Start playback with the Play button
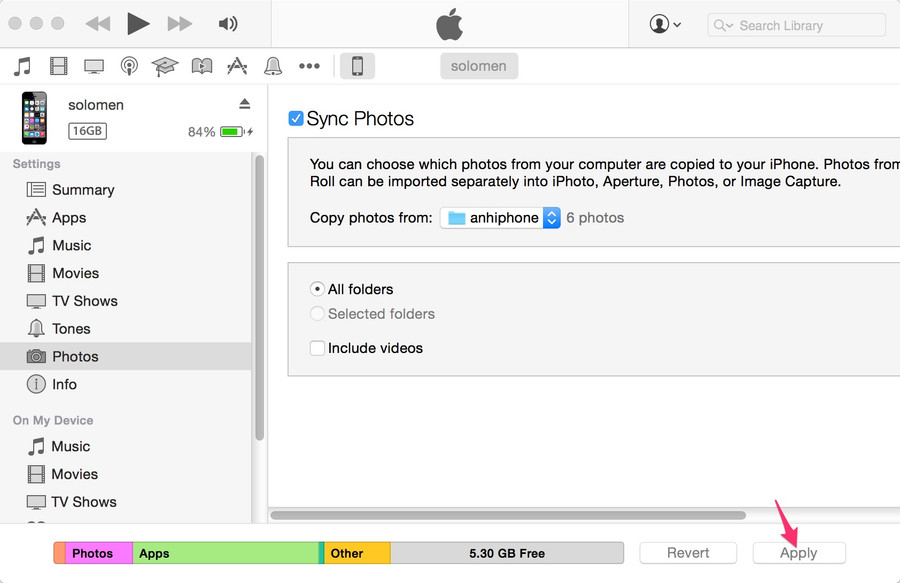The image size is (900, 583). tap(138, 24)
